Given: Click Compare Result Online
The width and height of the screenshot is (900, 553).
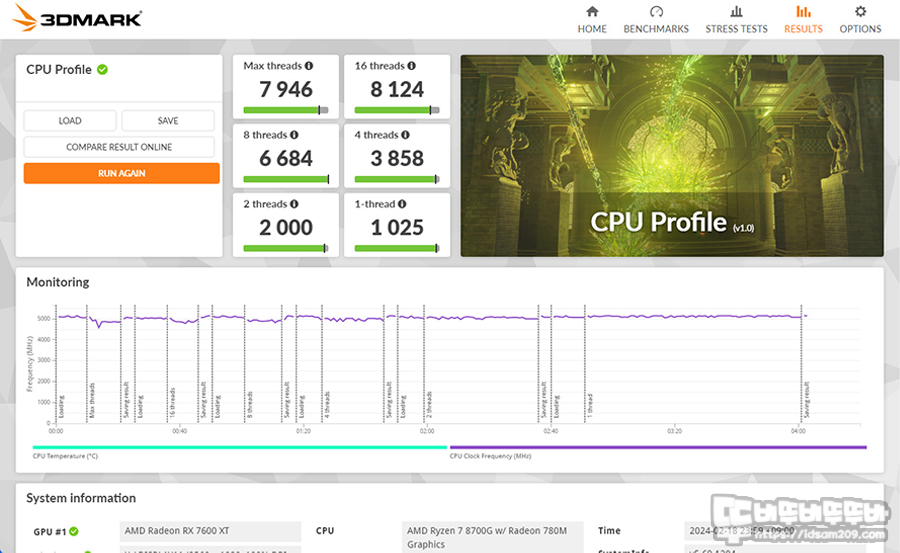Looking at the screenshot, I should [x=119, y=147].
